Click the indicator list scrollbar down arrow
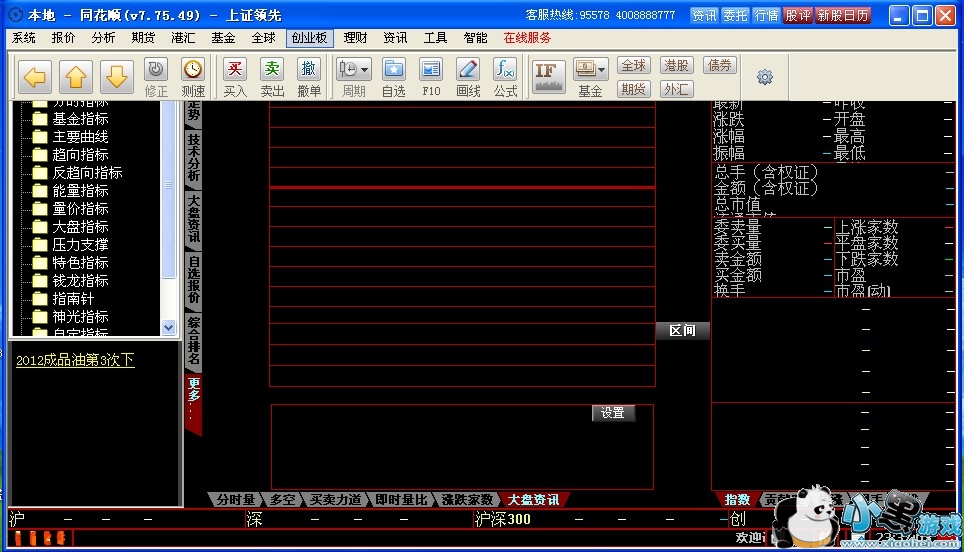Viewport: 964px width, 552px height. pos(168,327)
